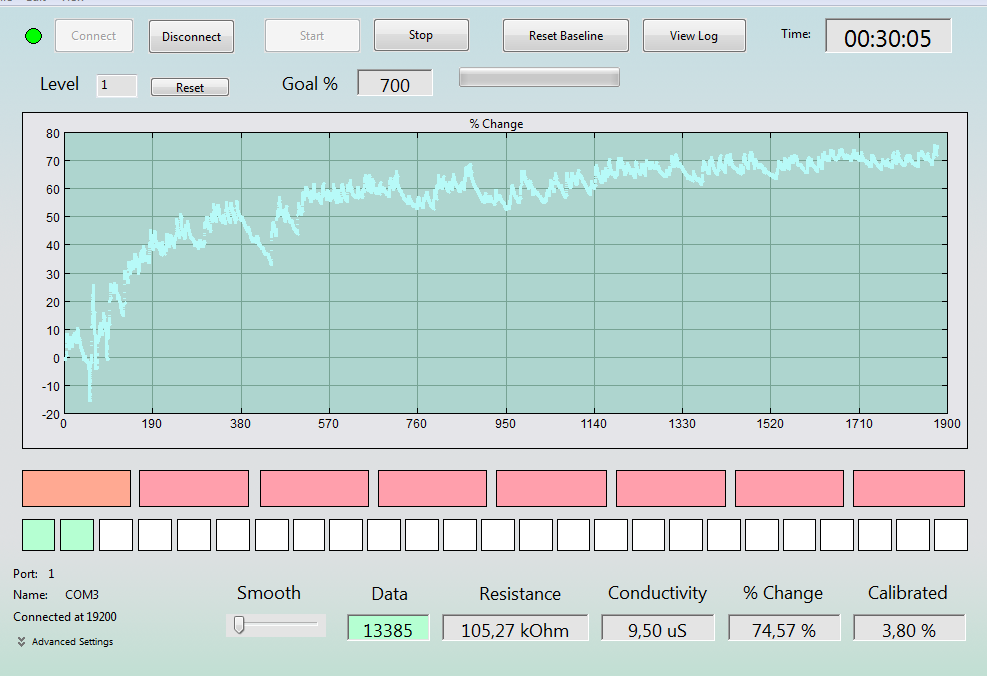Viewport: 987px width, 676px height.
Task: Click the third empty white progress square
Action: click(194, 535)
